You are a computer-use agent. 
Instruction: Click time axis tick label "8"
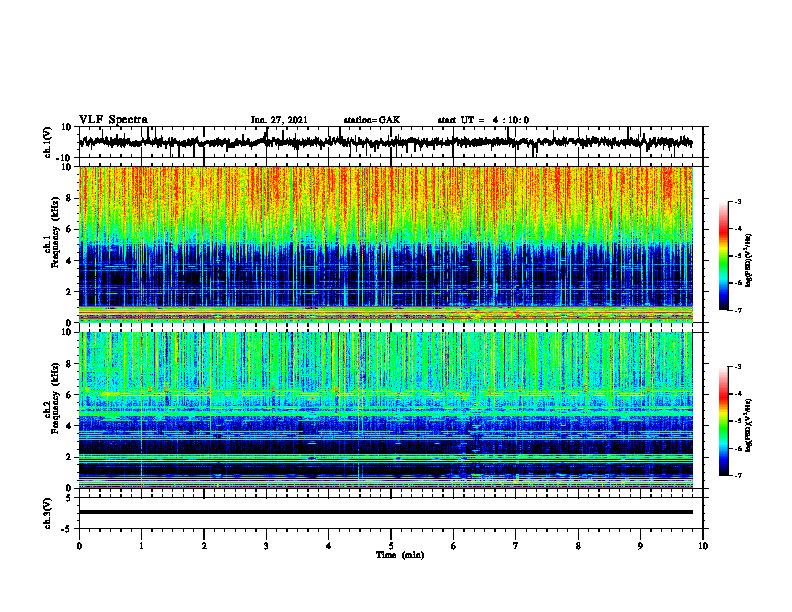(578, 546)
